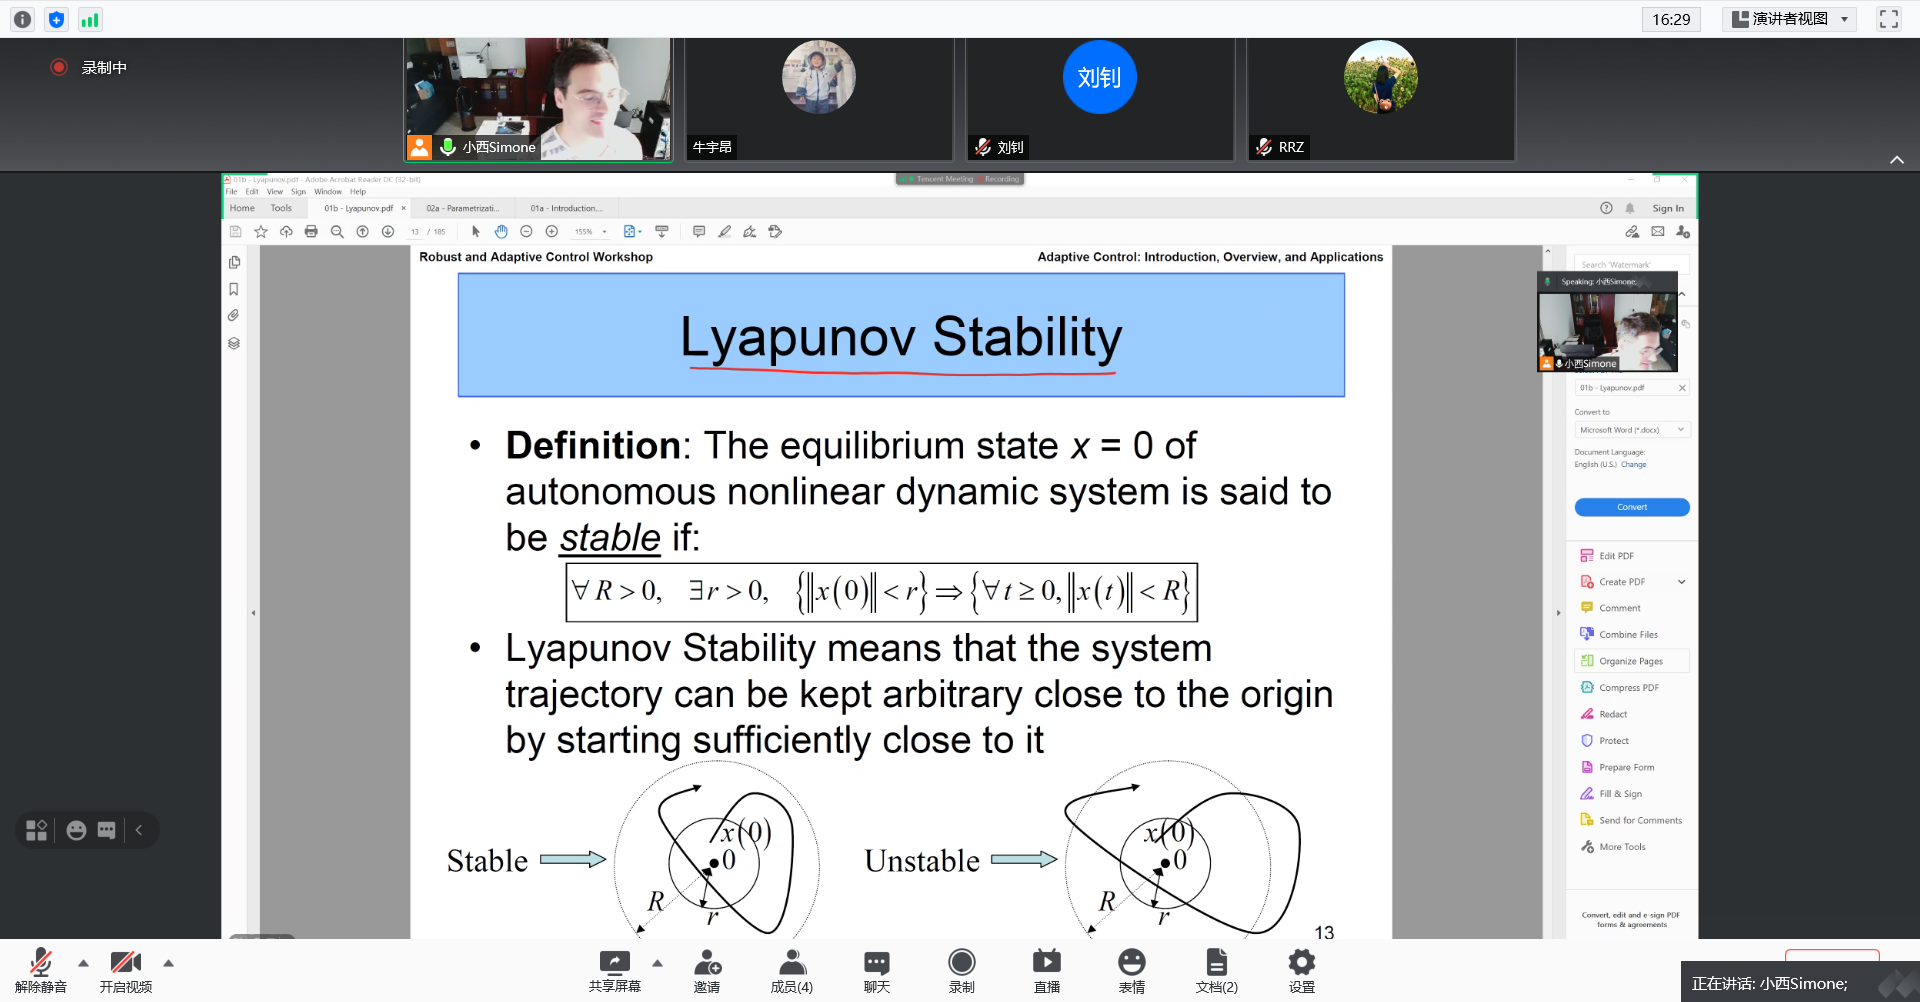The width and height of the screenshot is (1920, 1002).
Task: Toggle 解除静音 to unmute the microphone
Action: point(40,970)
